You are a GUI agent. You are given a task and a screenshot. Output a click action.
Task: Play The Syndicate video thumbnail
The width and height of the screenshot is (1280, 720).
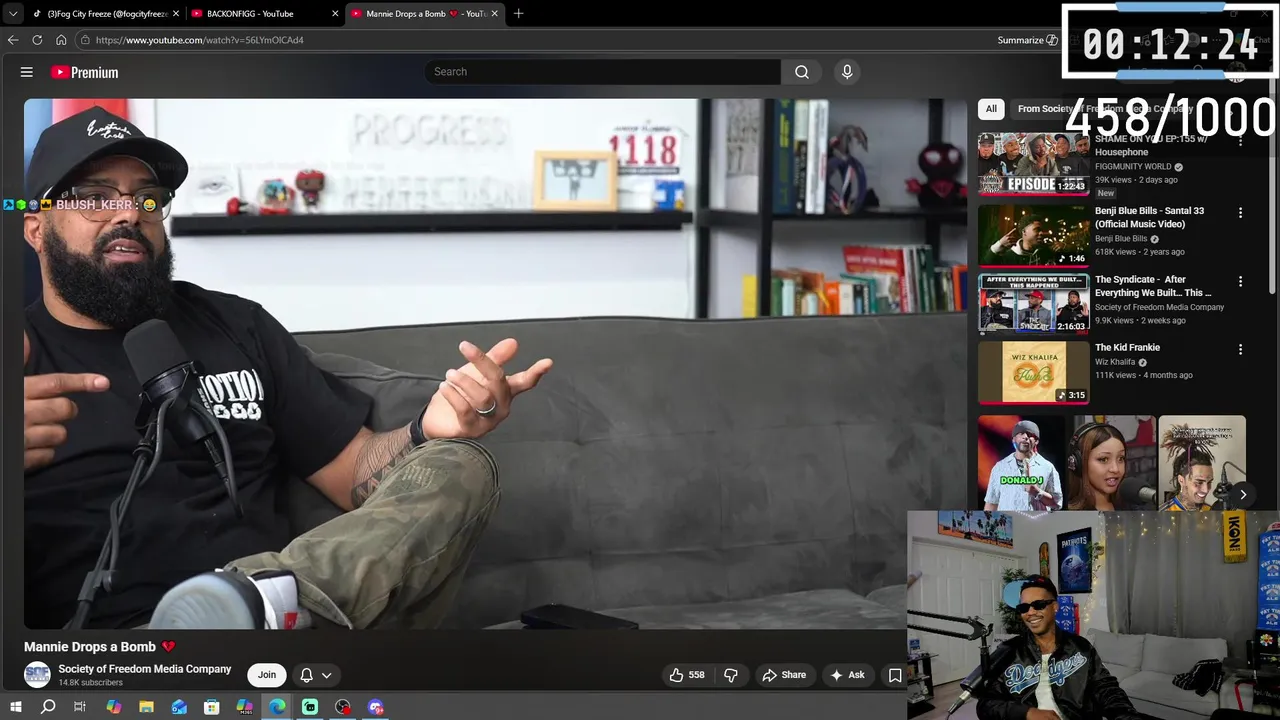pos(1033,303)
